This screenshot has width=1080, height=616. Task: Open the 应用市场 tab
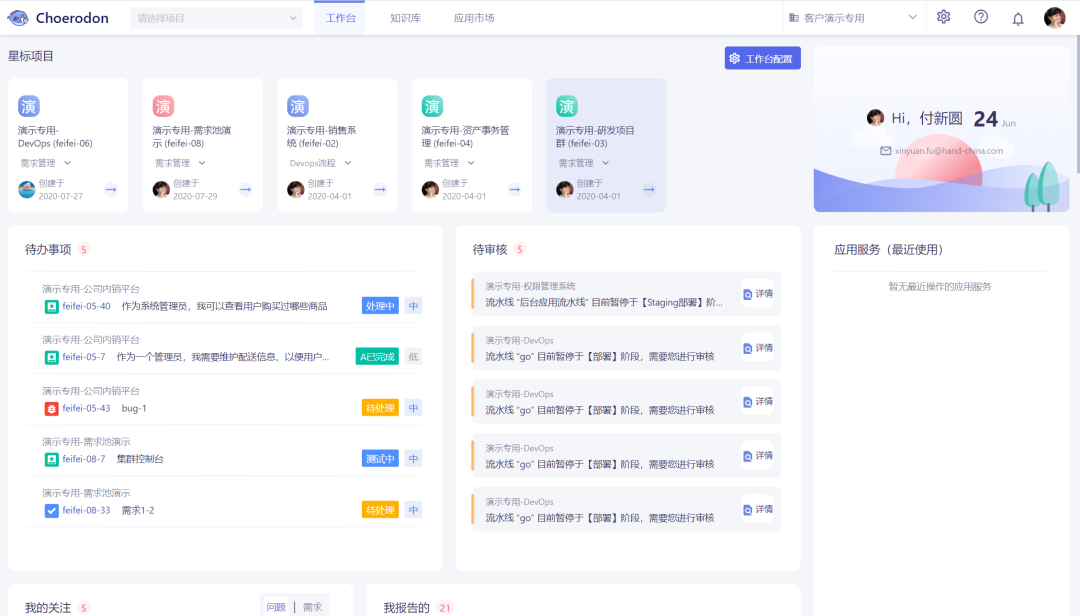click(x=473, y=18)
